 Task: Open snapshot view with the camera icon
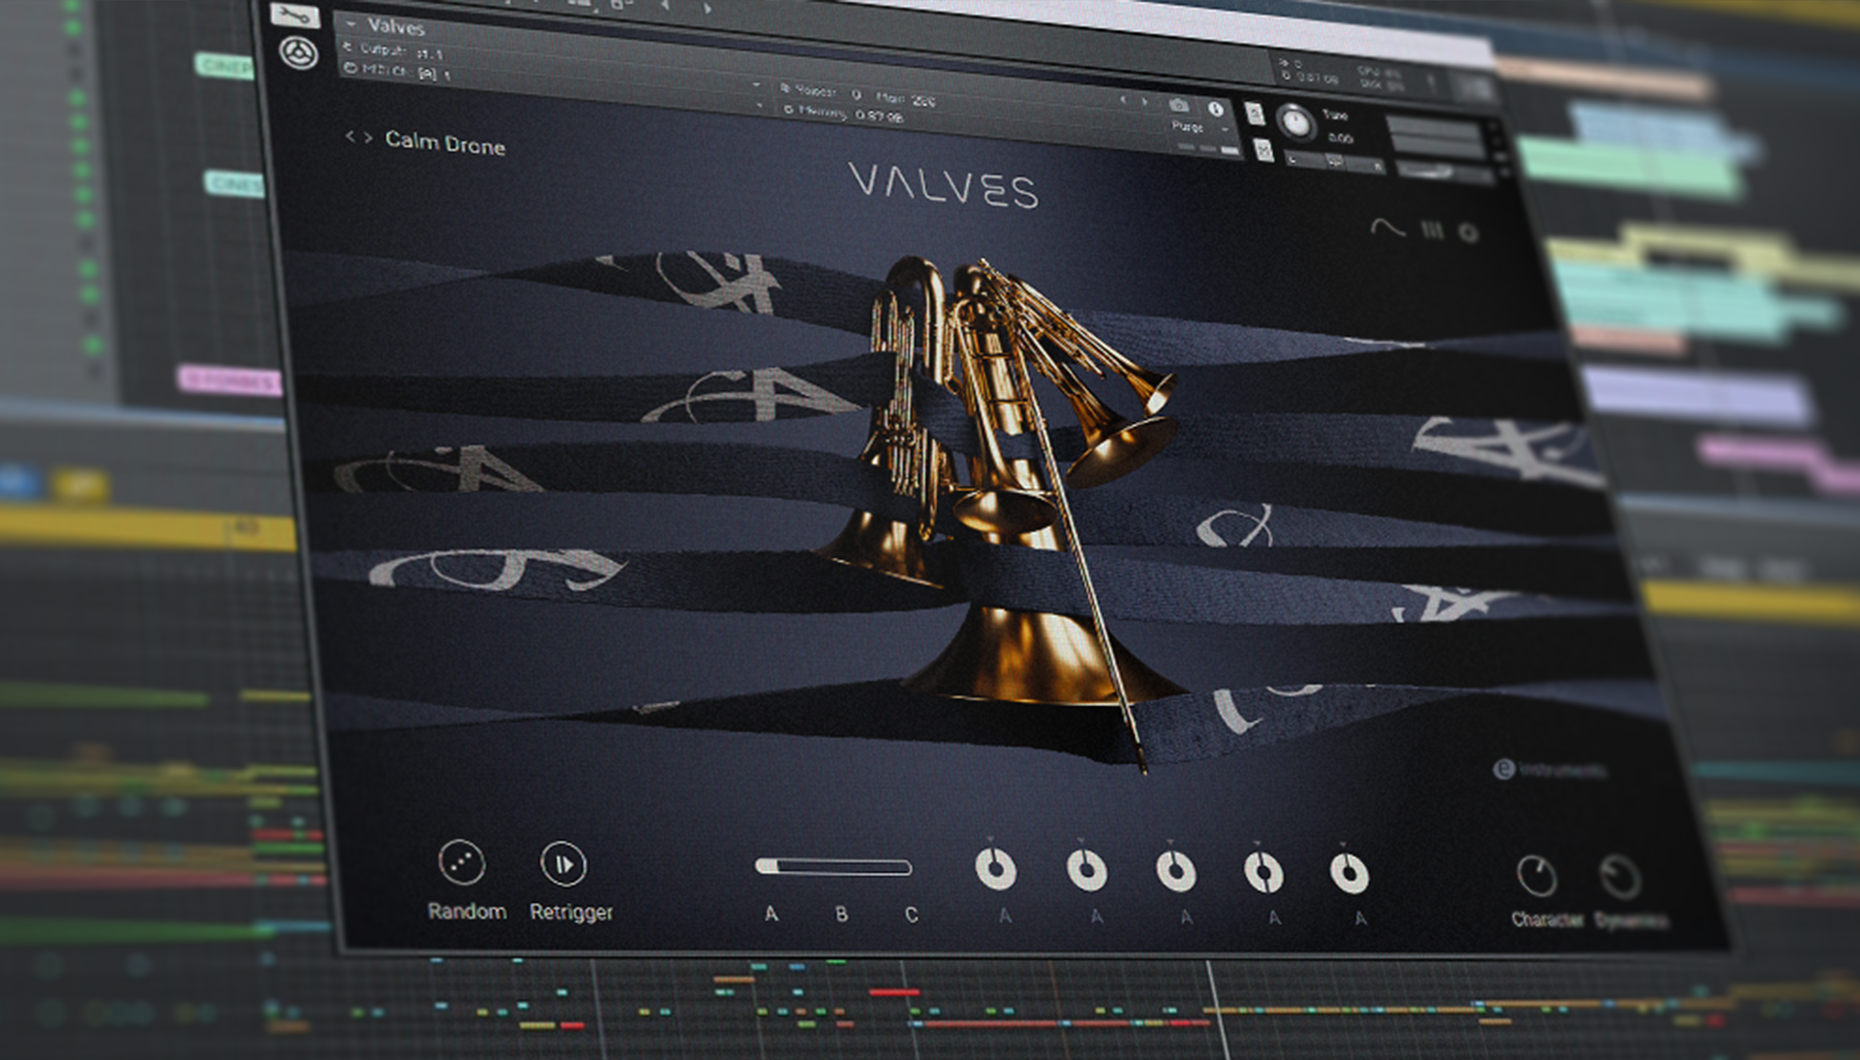(x=1180, y=105)
